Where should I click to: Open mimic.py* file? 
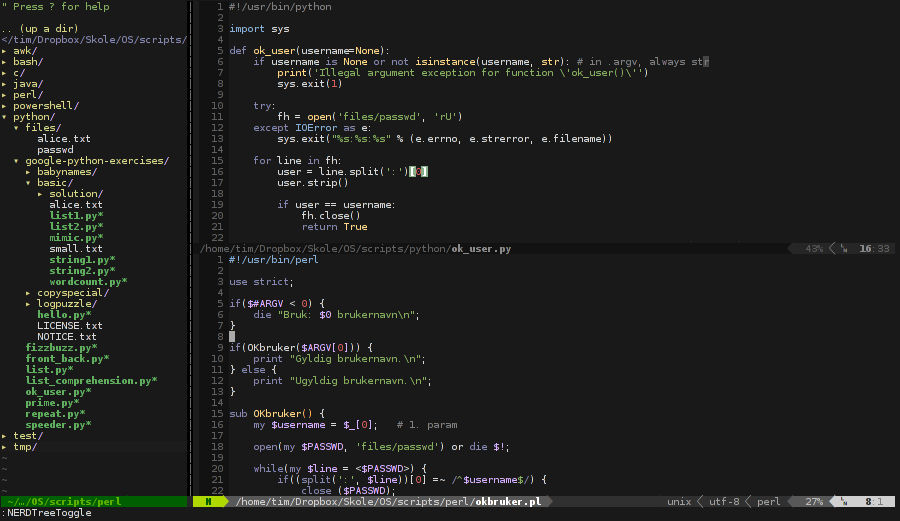(x=76, y=238)
